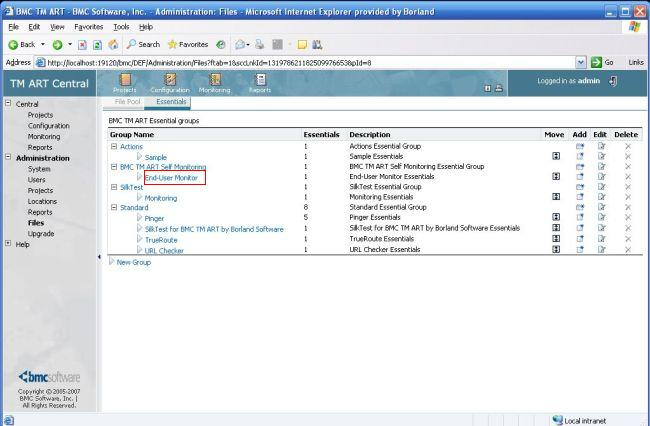
Task: Collapse the Administration sidebar section
Action: tap(8, 157)
